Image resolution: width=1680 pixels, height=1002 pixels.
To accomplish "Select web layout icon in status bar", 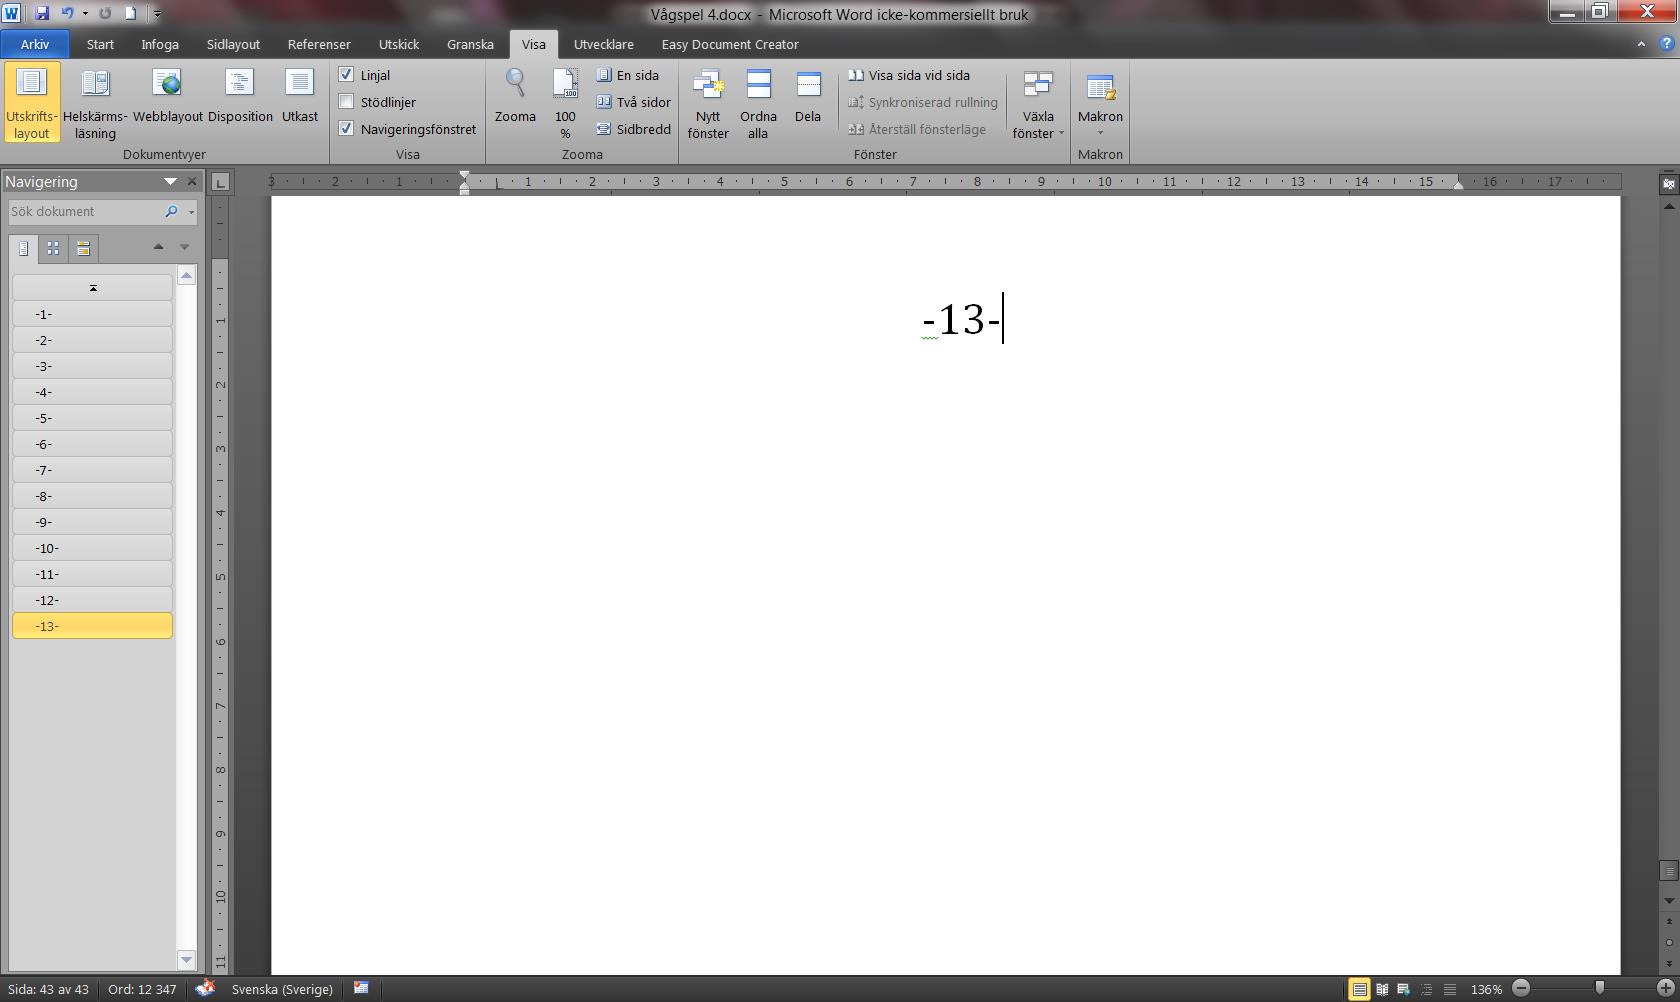I will 1404,989.
